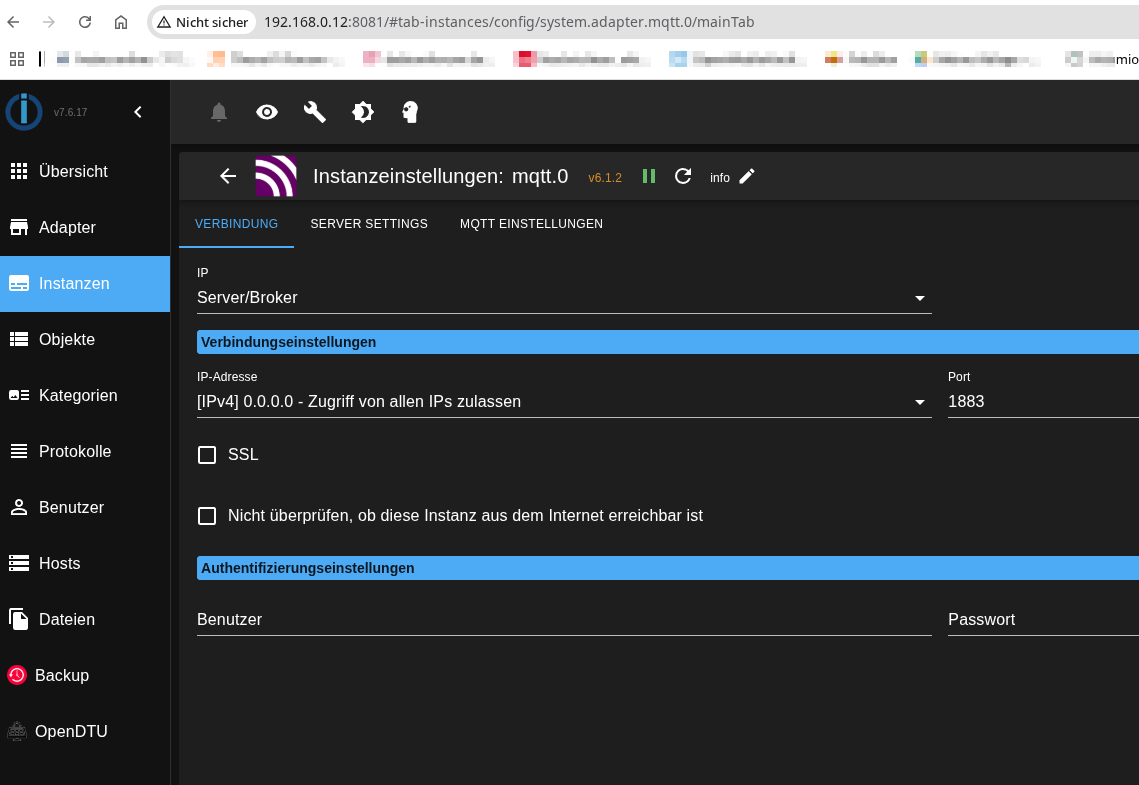Open Dateien in the sidebar
This screenshot has width=1139, height=785.
point(85,619)
